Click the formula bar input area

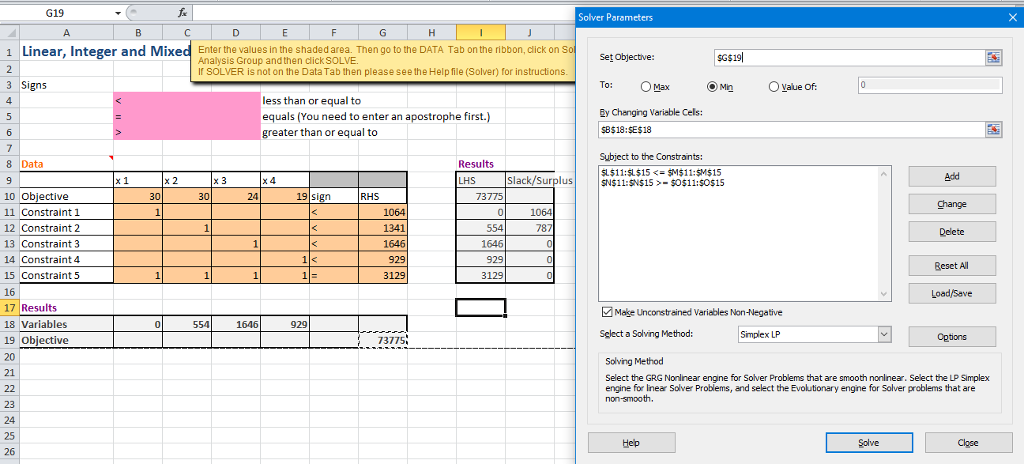[384, 12]
